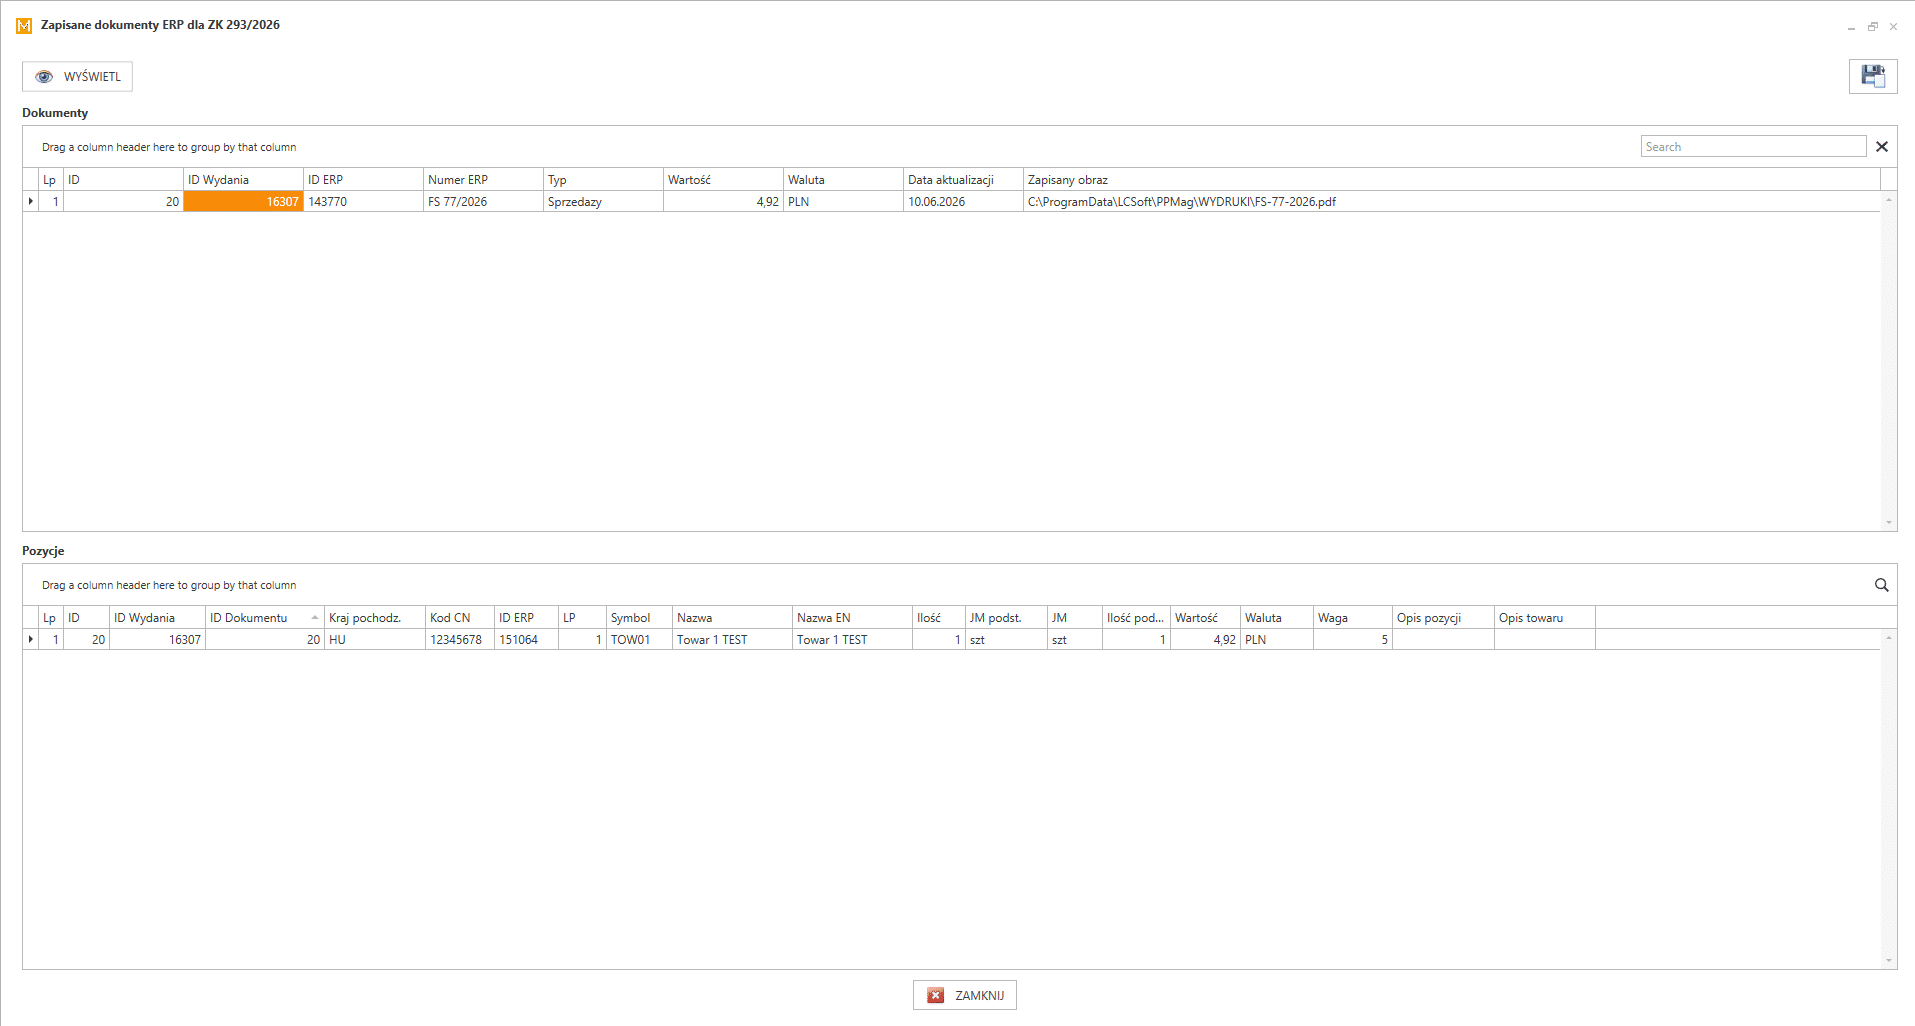Click the Waga column header
The width and height of the screenshot is (1915, 1026).
(1353, 618)
